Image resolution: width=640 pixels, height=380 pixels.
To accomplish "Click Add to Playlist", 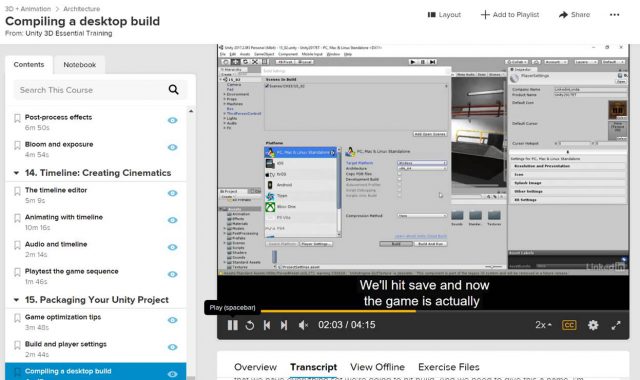I will tap(510, 15).
